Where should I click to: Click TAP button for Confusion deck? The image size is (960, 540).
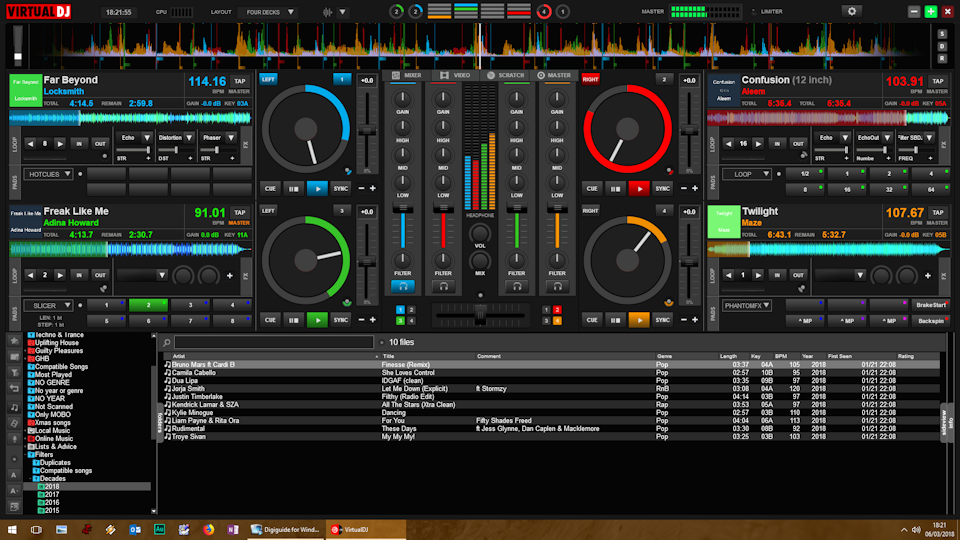(x=937, y=81)
